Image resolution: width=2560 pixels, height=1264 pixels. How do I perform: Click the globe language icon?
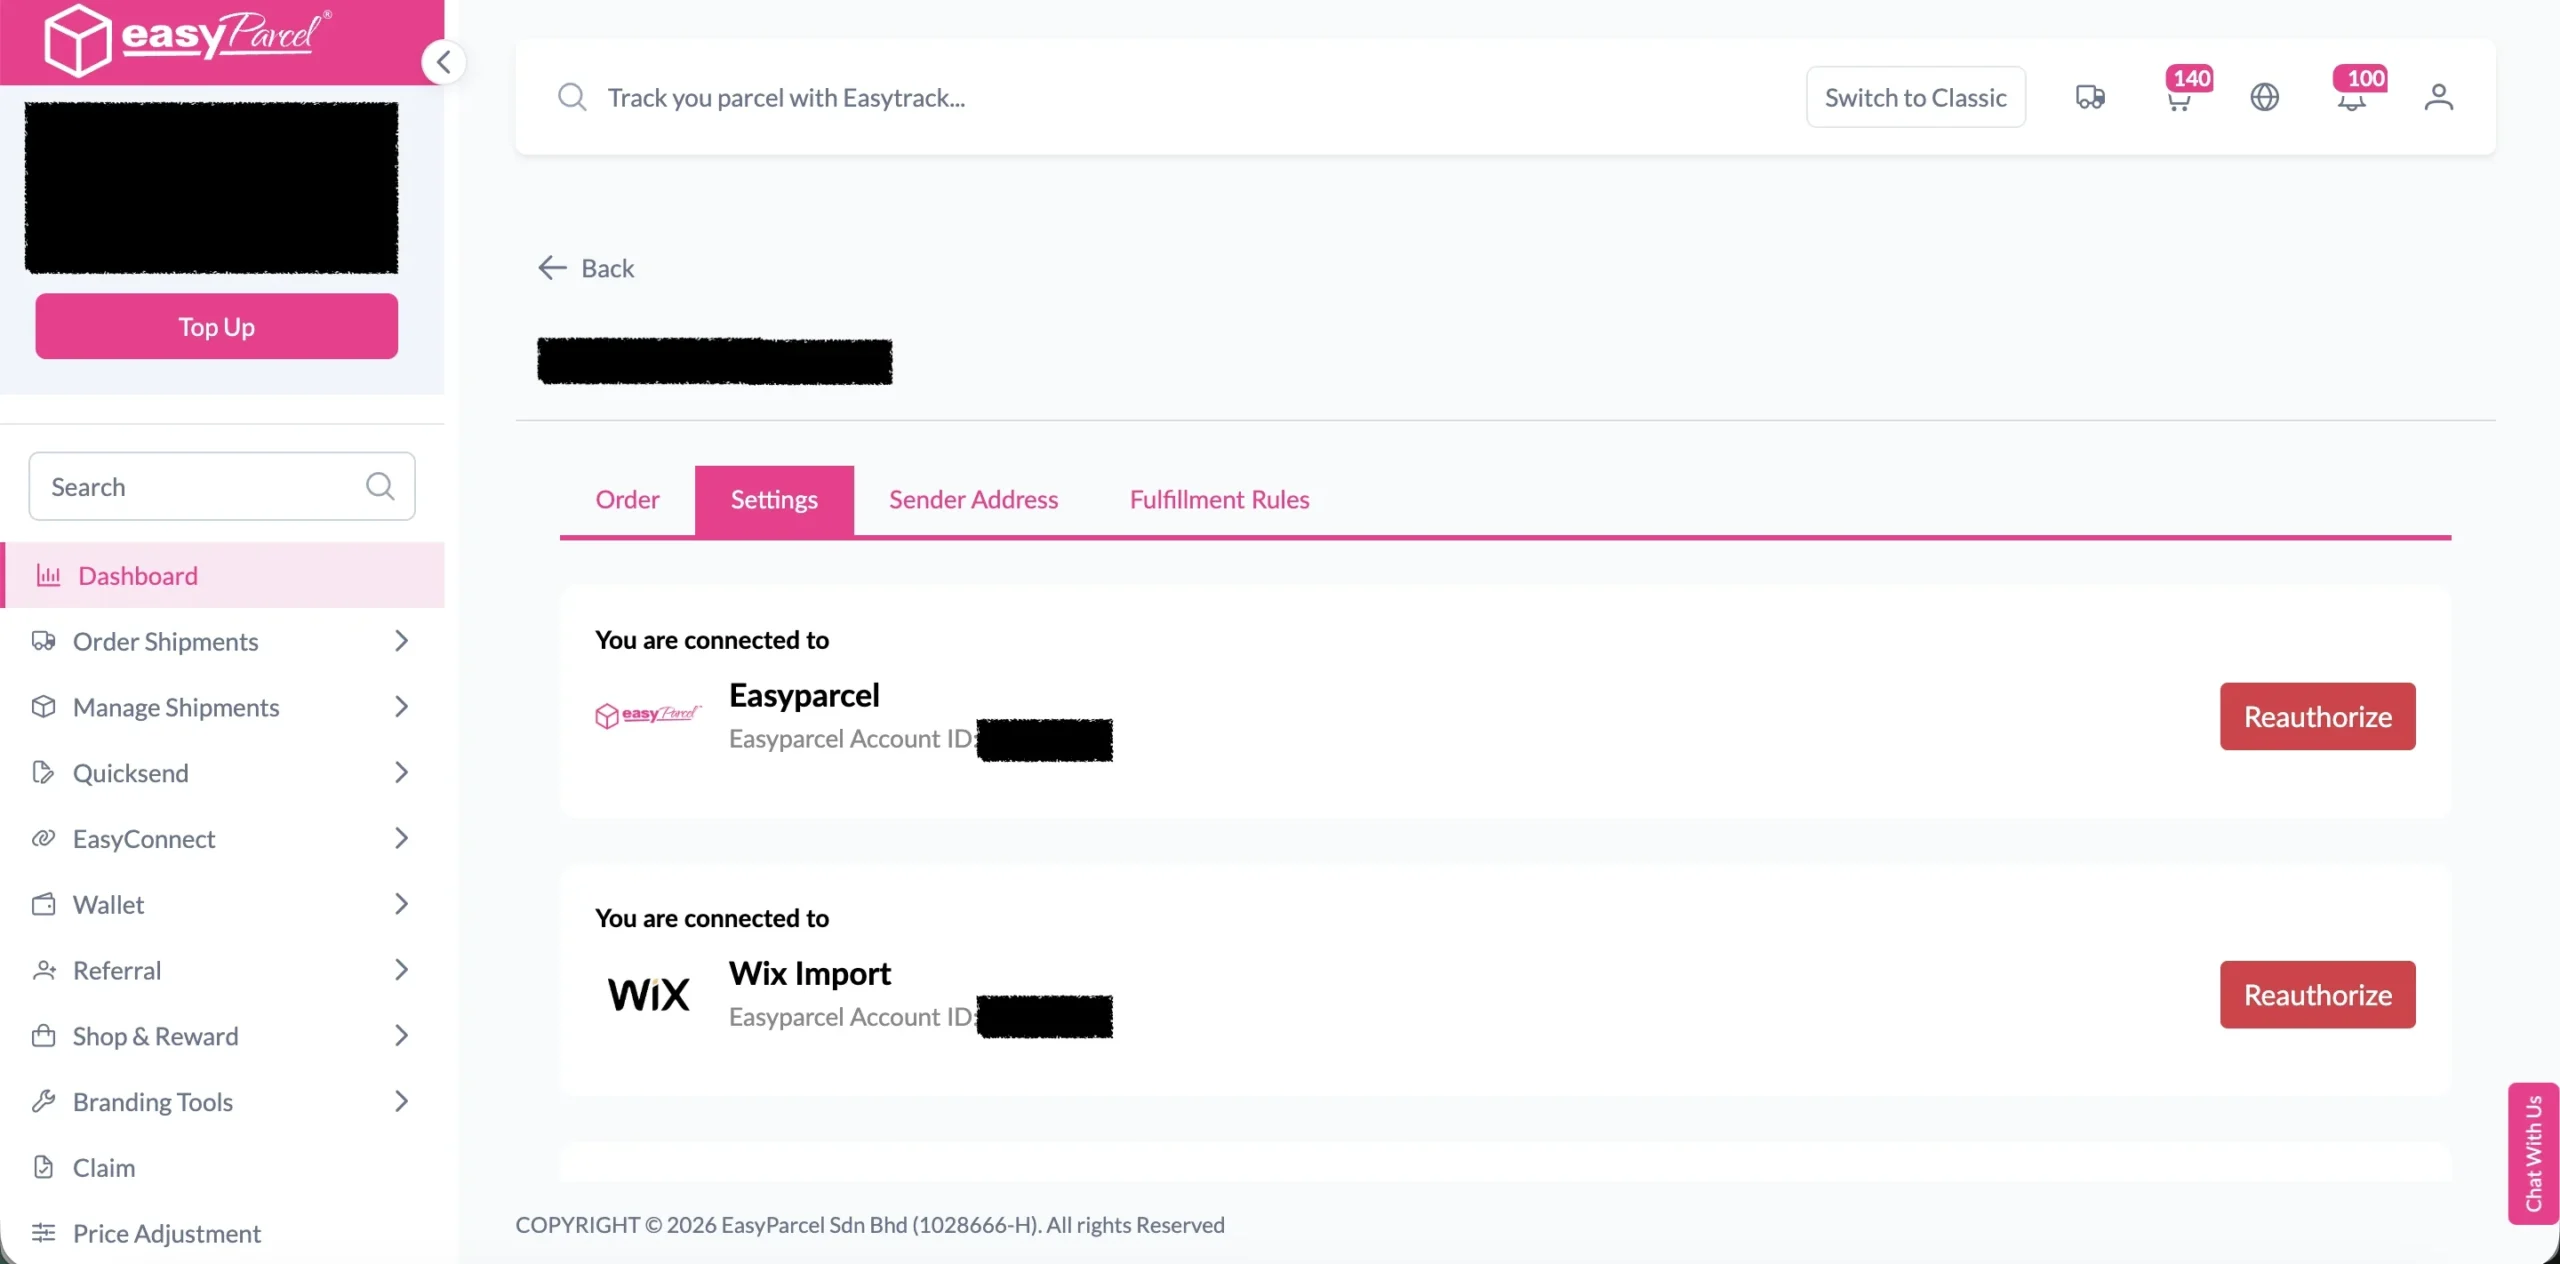2264,97
